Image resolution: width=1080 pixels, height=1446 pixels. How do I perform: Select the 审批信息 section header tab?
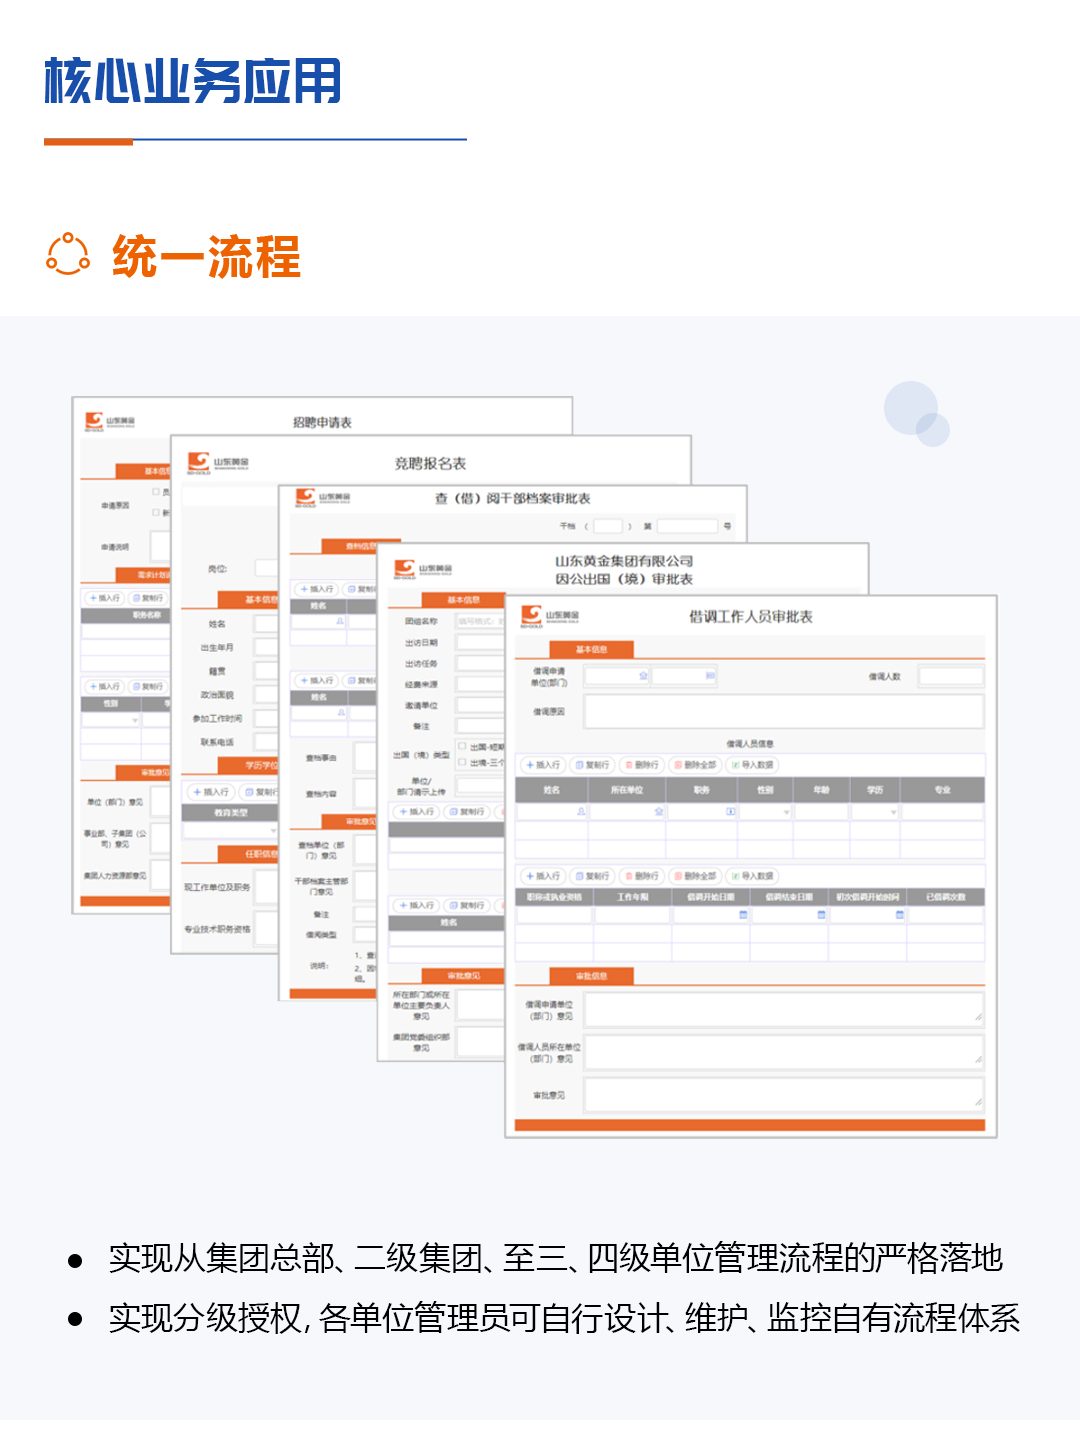pyautogui.click(x=593, y=975)
